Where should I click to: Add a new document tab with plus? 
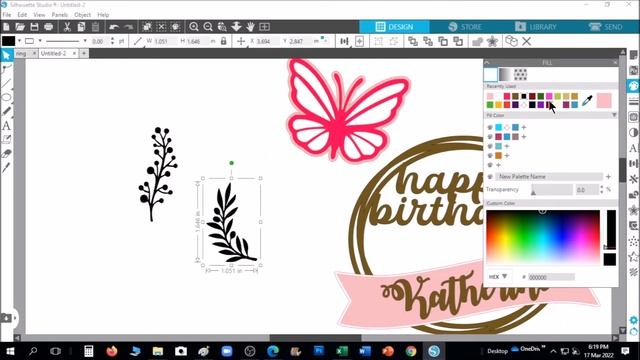tap(84, 53)
